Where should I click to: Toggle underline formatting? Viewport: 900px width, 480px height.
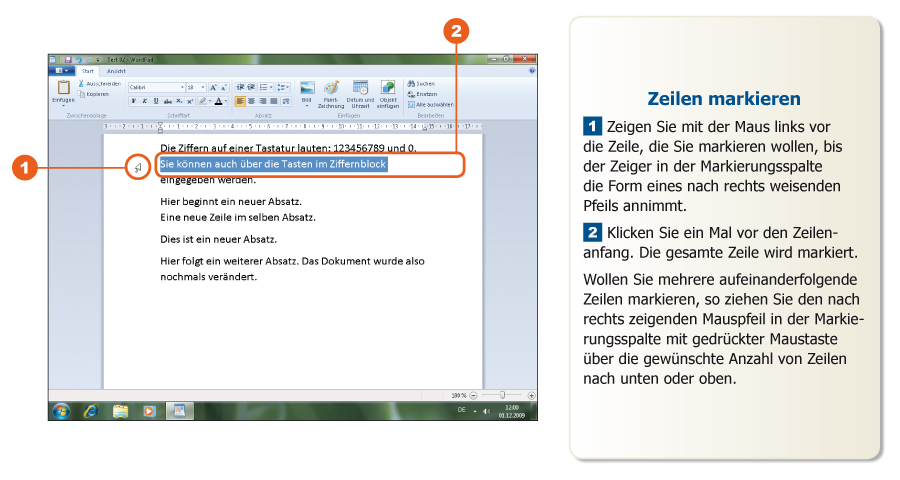pyautogui.click(x=155, y=101)
